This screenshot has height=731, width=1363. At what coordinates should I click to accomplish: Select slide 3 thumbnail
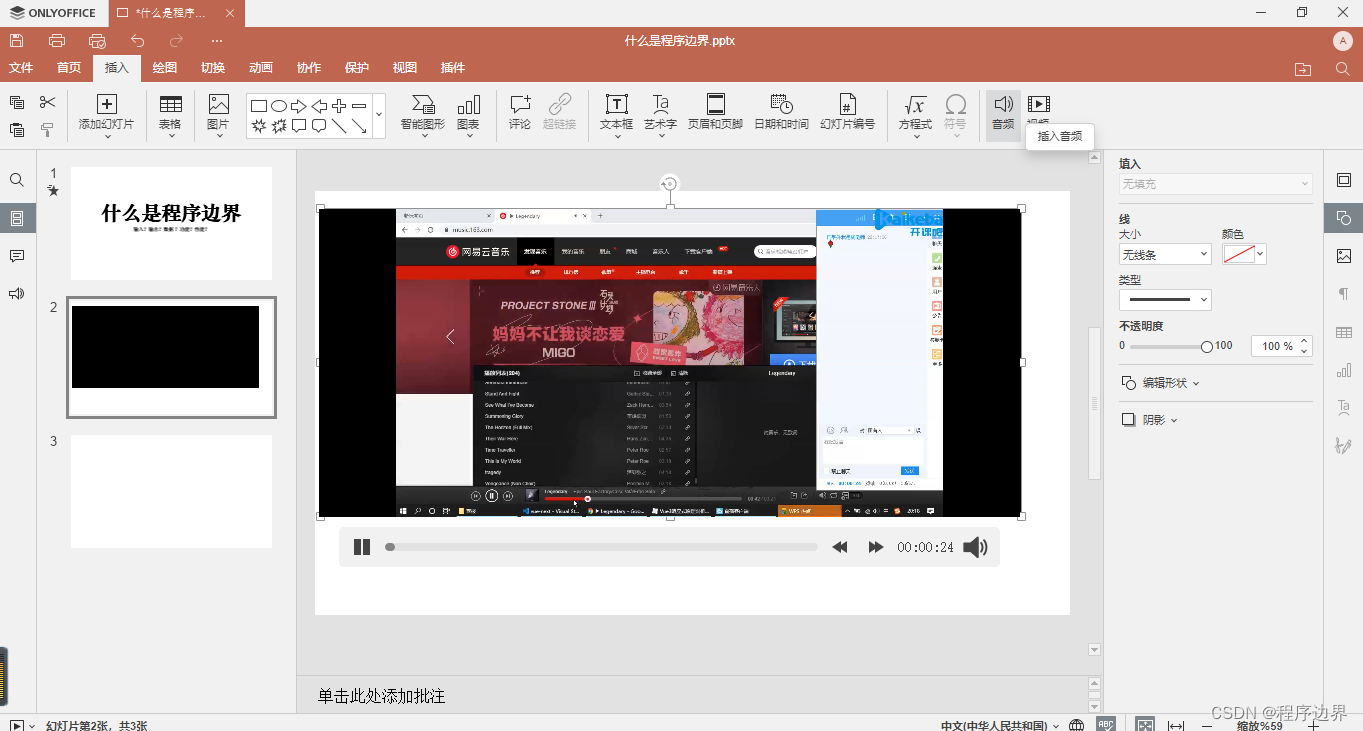[x=171, y=491]
